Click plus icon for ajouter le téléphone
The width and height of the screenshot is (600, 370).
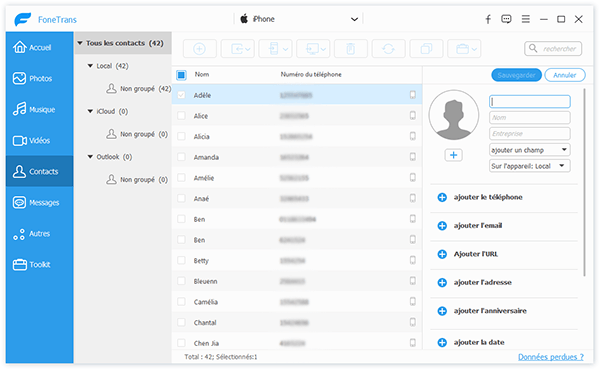[x=442, y=197]
